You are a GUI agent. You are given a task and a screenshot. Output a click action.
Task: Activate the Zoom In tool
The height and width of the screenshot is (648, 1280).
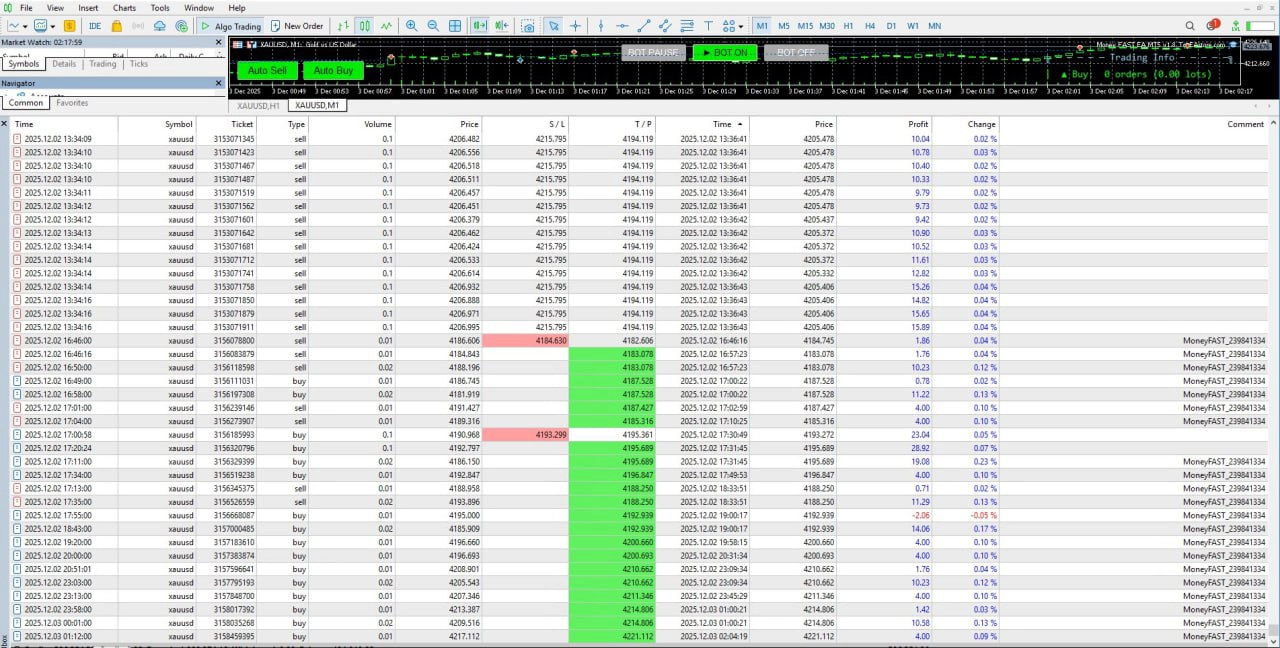coord(412,26)
